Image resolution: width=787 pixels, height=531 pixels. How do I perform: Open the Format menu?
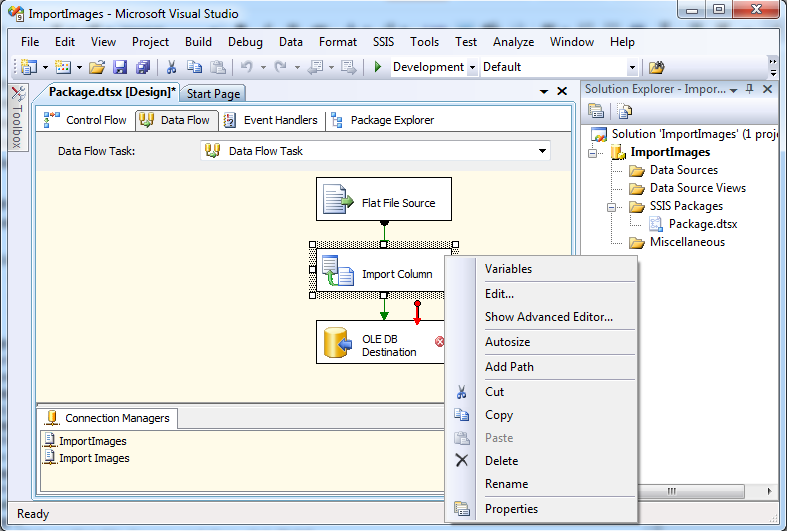click(x=338, y=42)
